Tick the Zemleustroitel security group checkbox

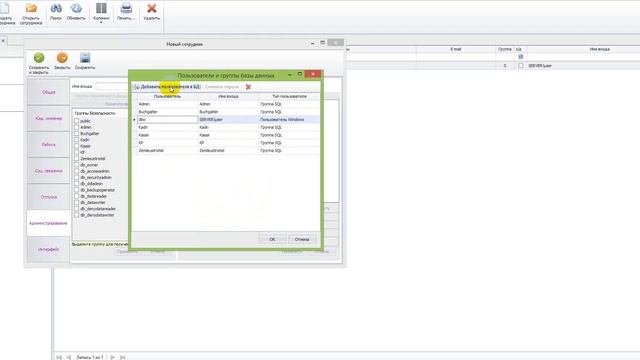tap(76, 158)
